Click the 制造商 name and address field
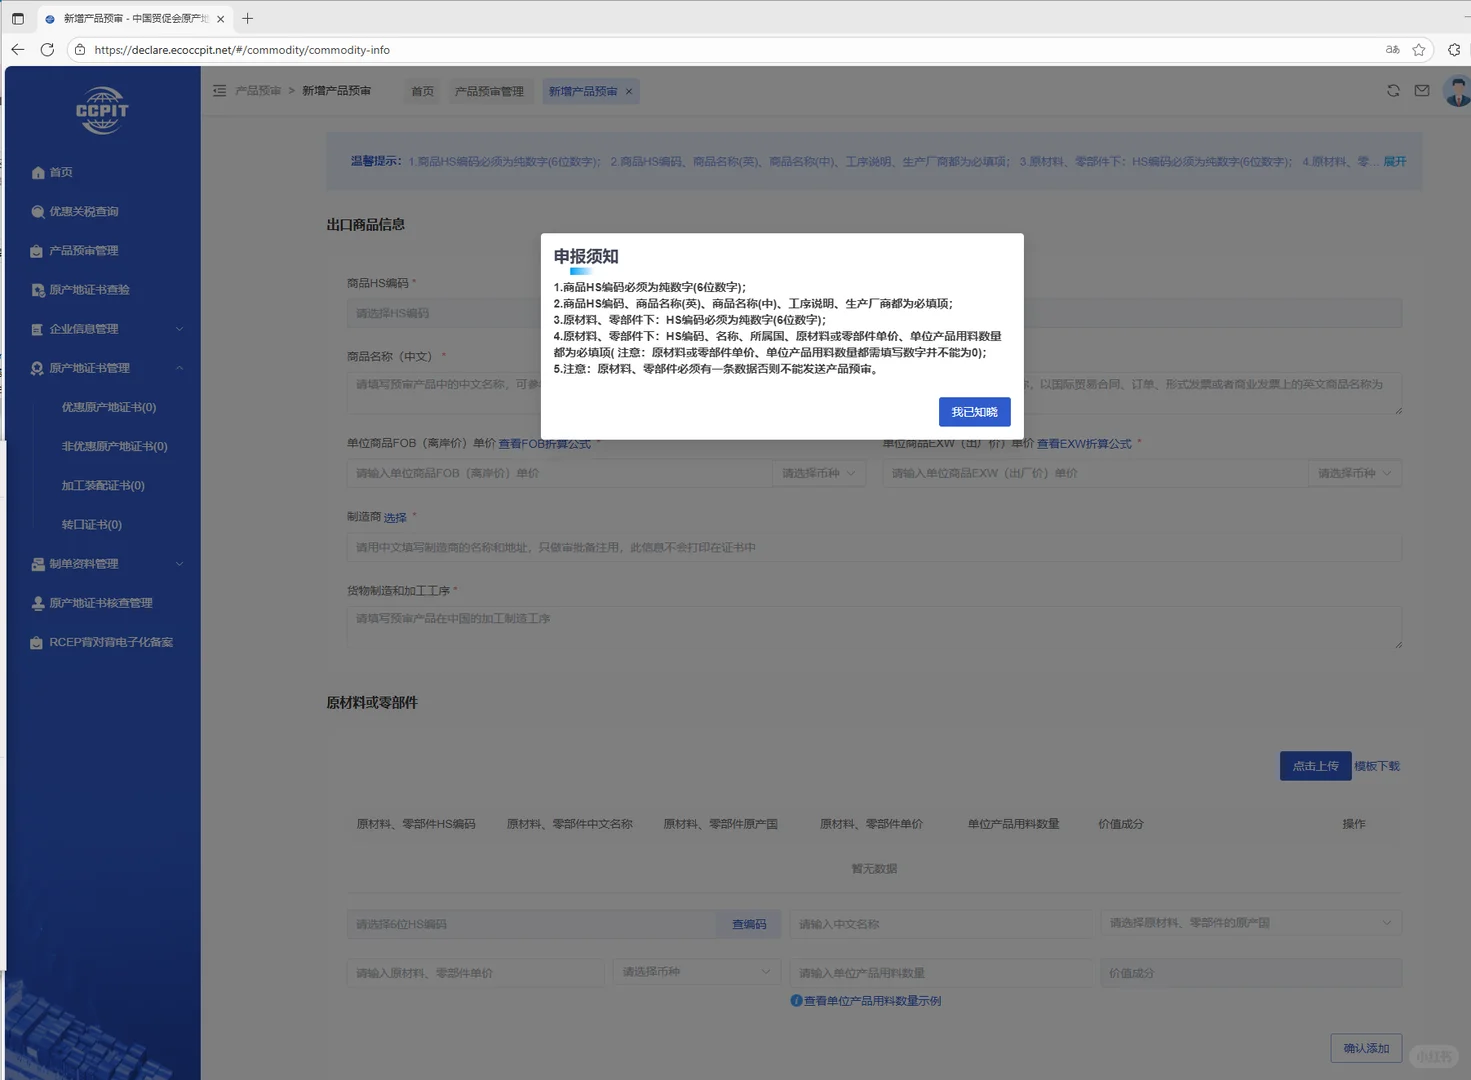Screen dimensions: 1471x1080 tap(874, 547)
